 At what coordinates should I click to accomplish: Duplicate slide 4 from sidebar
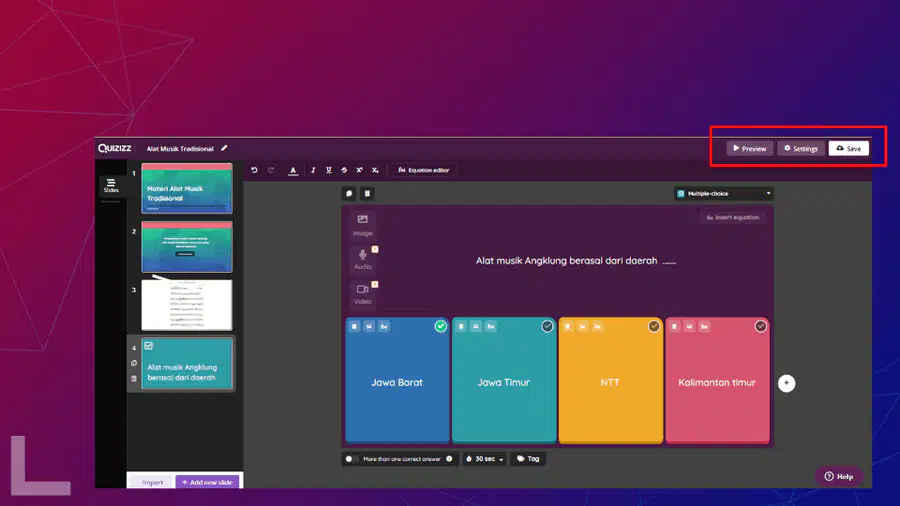click(134, 363)
